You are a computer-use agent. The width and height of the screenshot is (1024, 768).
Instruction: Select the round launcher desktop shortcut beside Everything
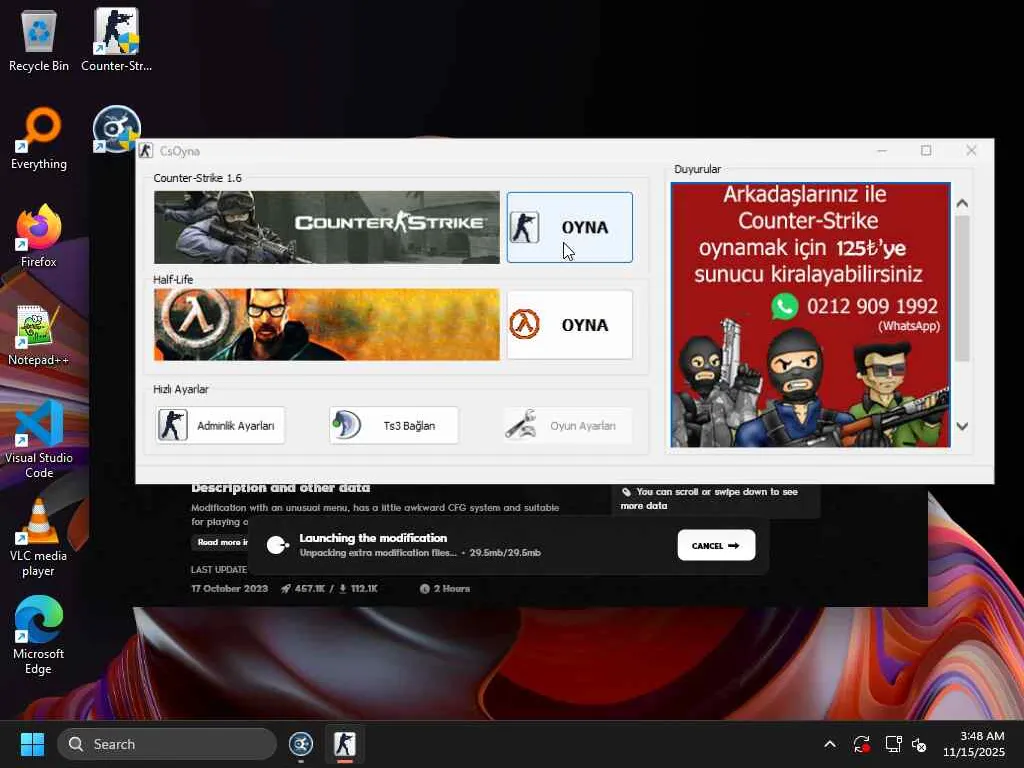point(116,129)
